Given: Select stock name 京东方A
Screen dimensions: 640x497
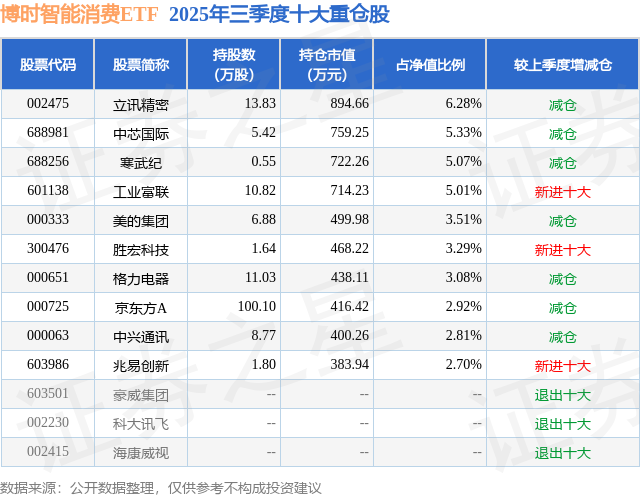Looking at the screenshot, I should click(141, 308).
